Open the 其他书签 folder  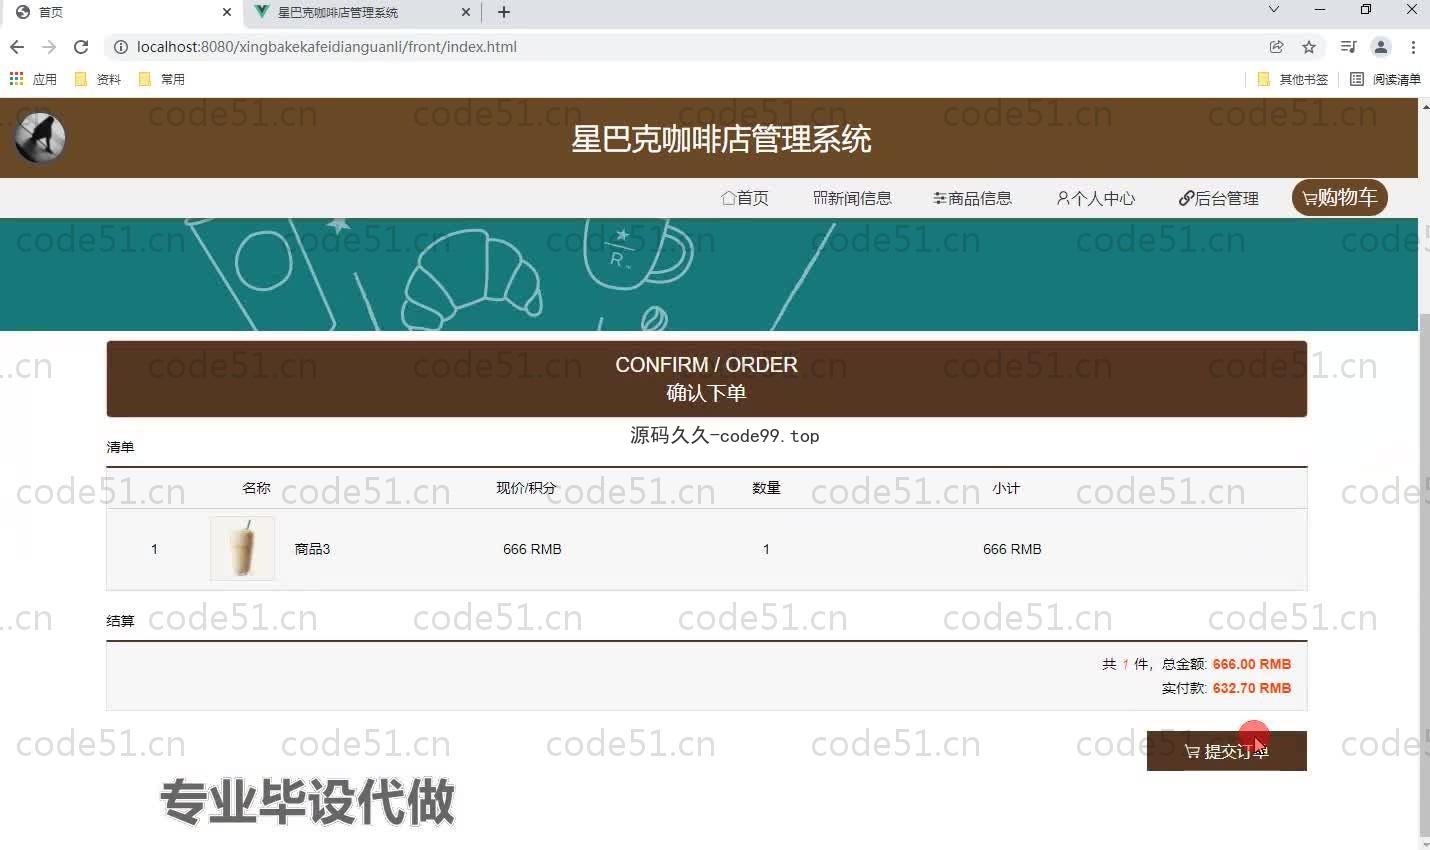[1292, 79]
